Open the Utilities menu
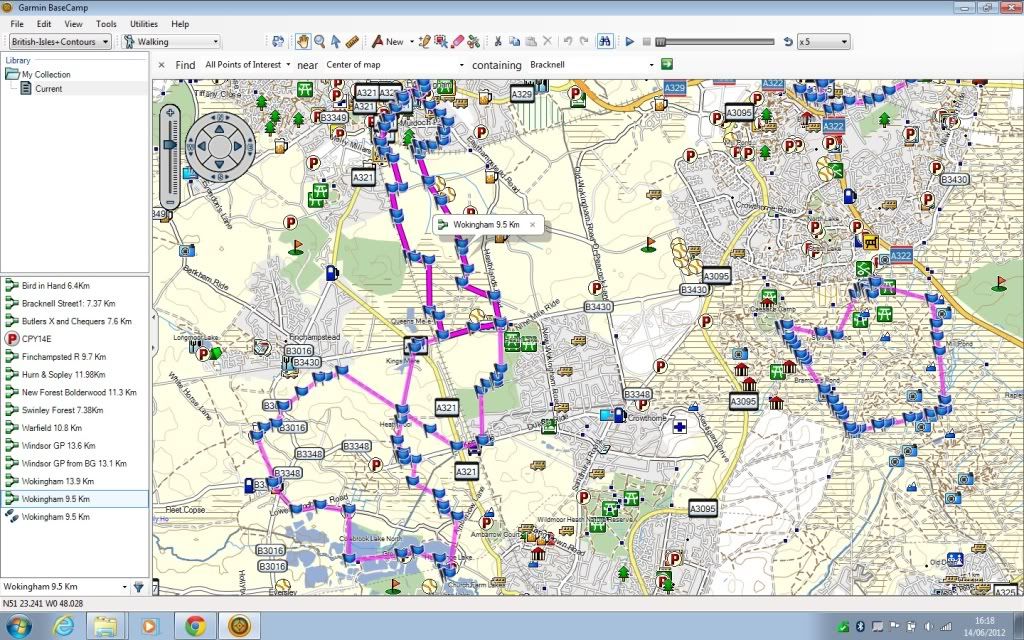Viewport: 1024px width, 640px height. (x=144, y=23)
